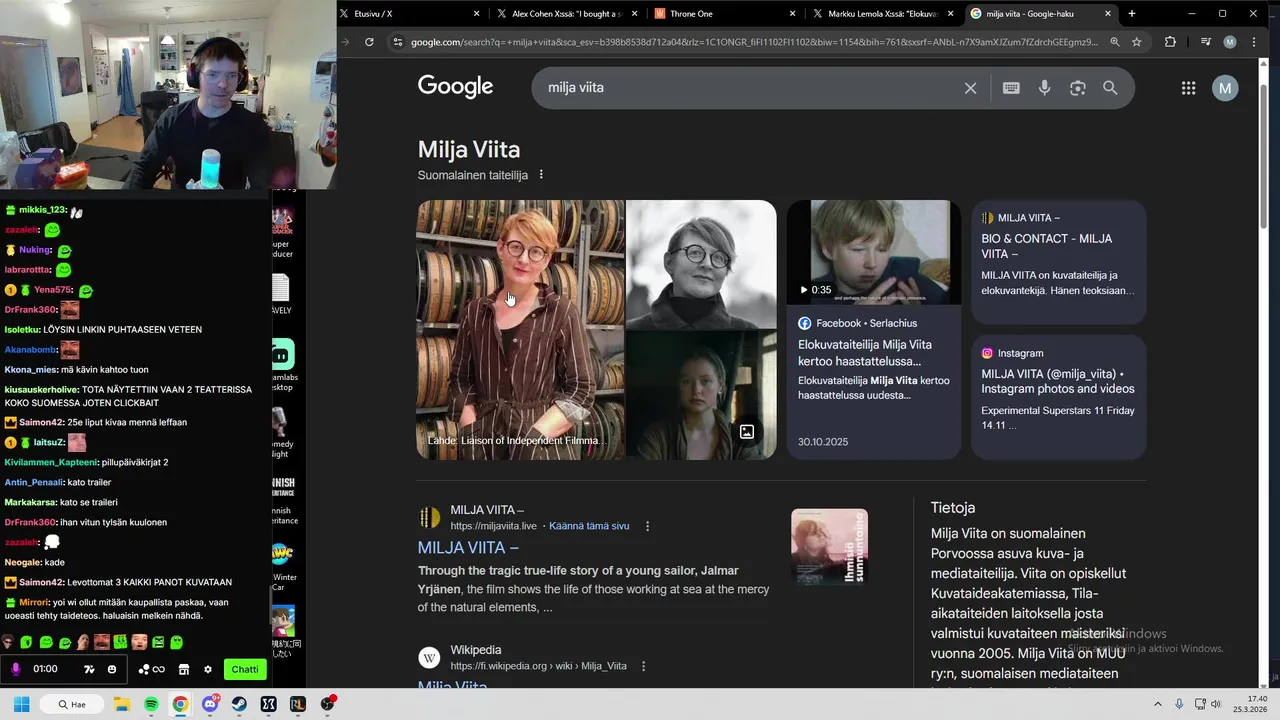
Task: Open Discord from taskbar
Action: click(210, 704)
